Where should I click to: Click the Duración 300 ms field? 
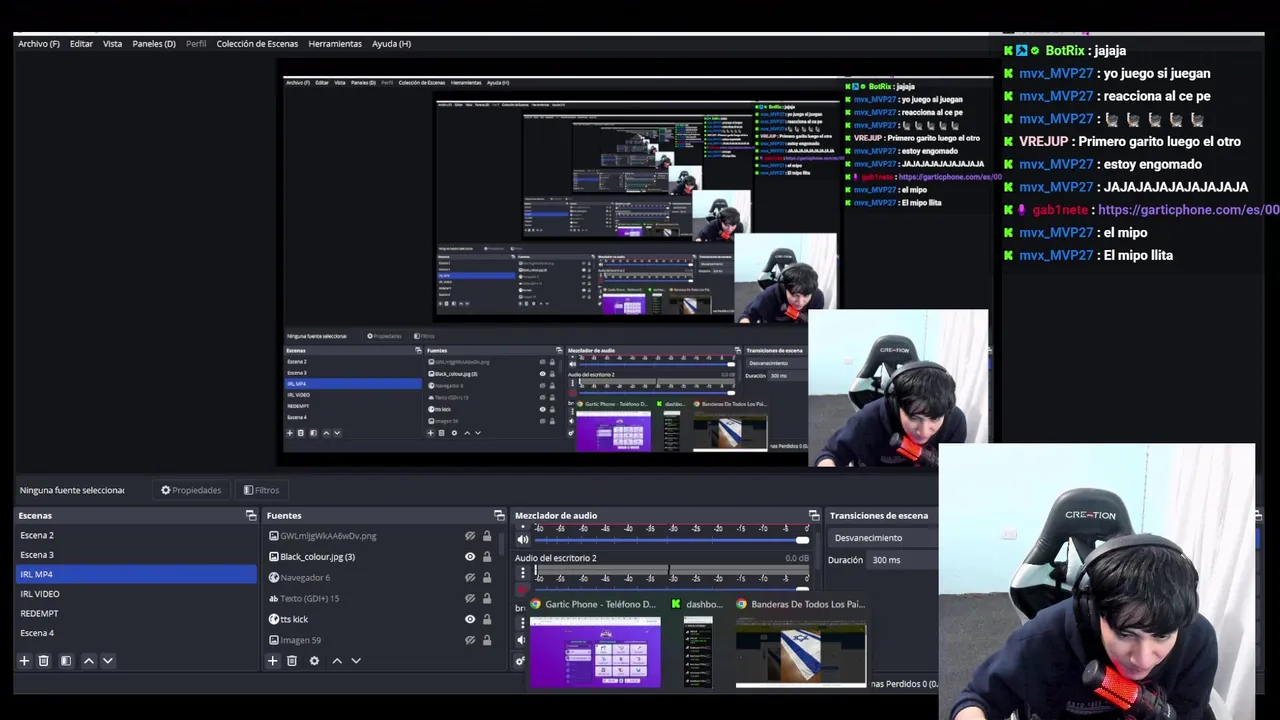point(903,560)
